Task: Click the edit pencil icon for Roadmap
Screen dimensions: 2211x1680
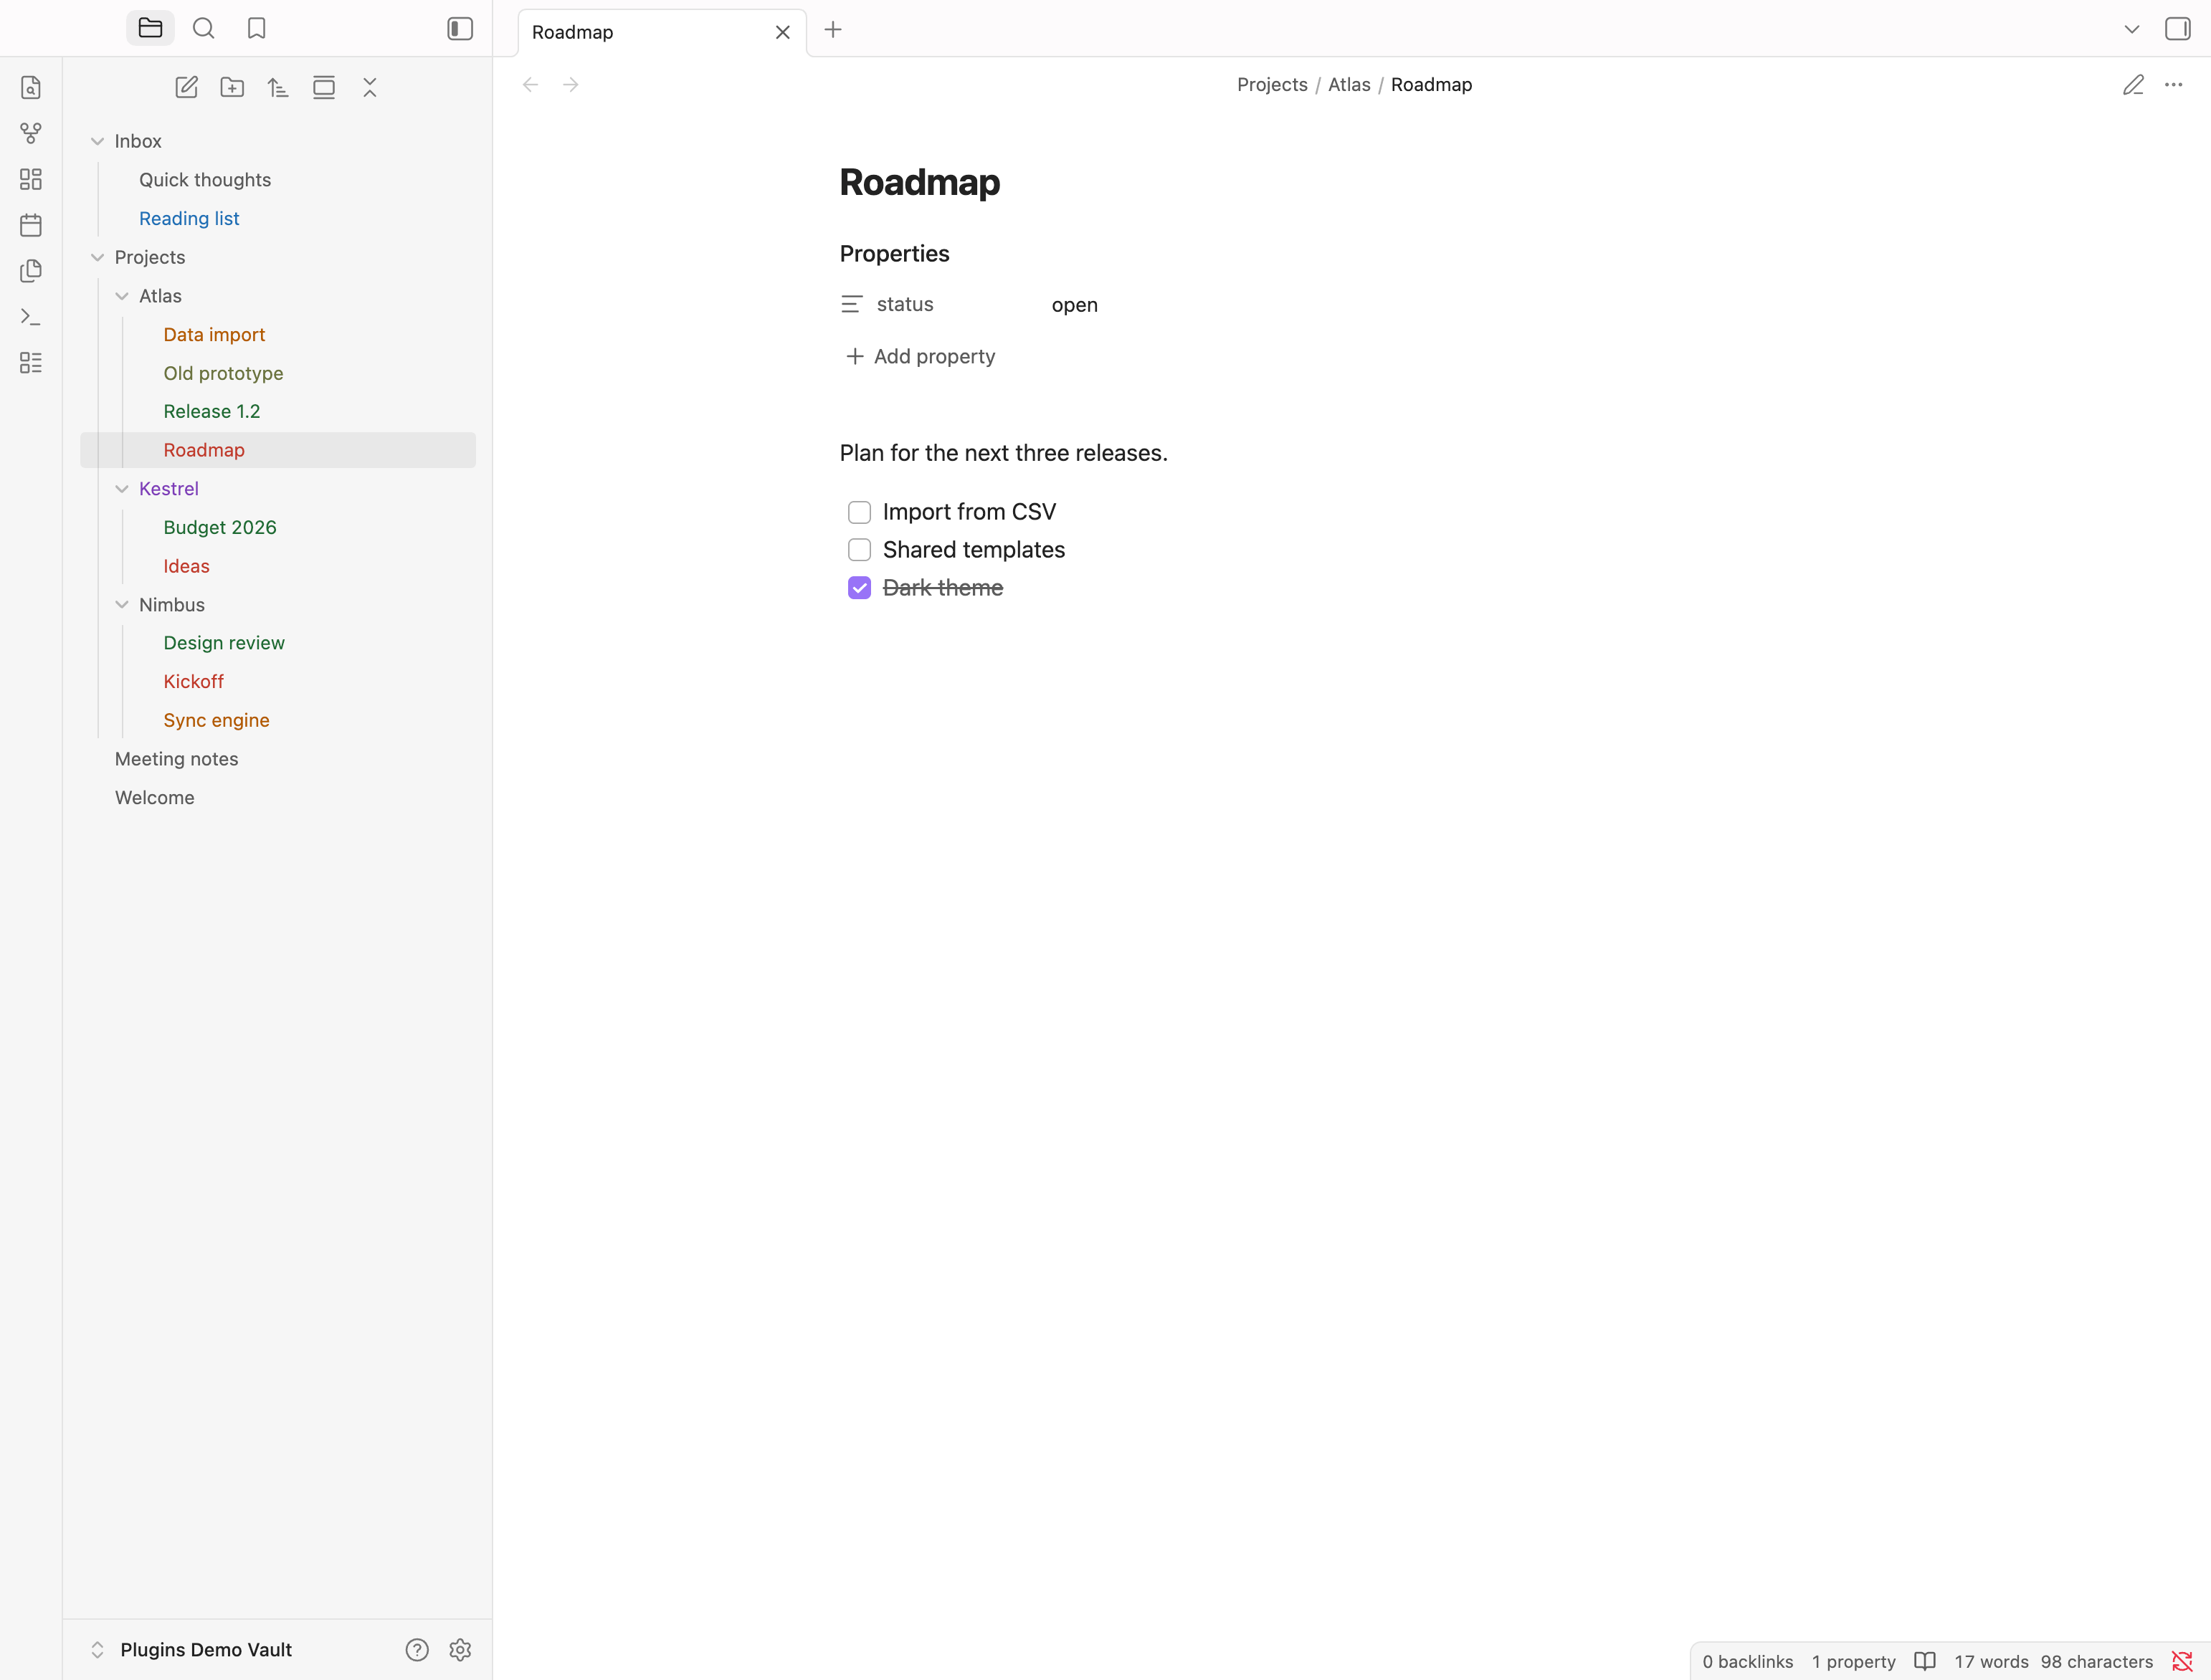Action: click(2133, 85)
